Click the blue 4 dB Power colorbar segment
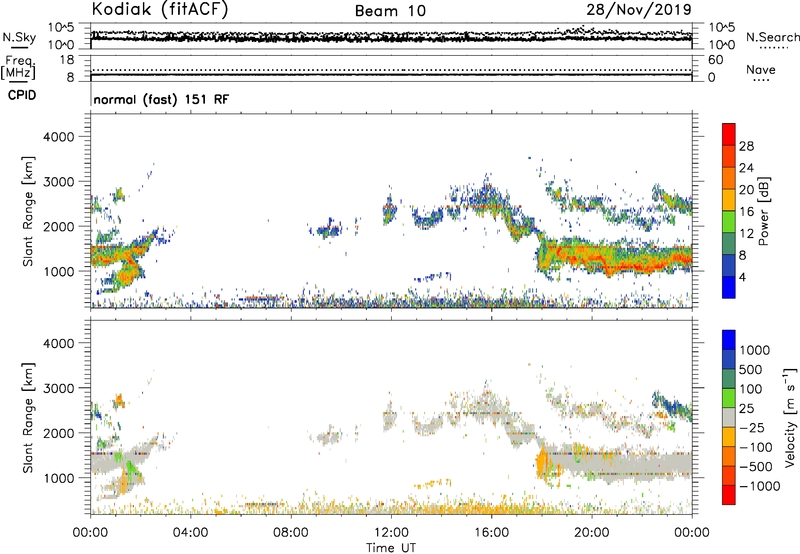This screenshot has height=554, width=800. (x=729, y=287)
